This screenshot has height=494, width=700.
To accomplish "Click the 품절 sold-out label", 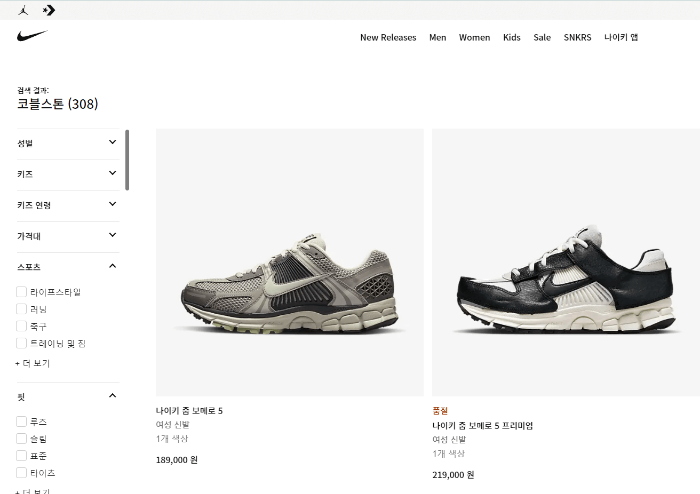I will click(x=440, y=411).
